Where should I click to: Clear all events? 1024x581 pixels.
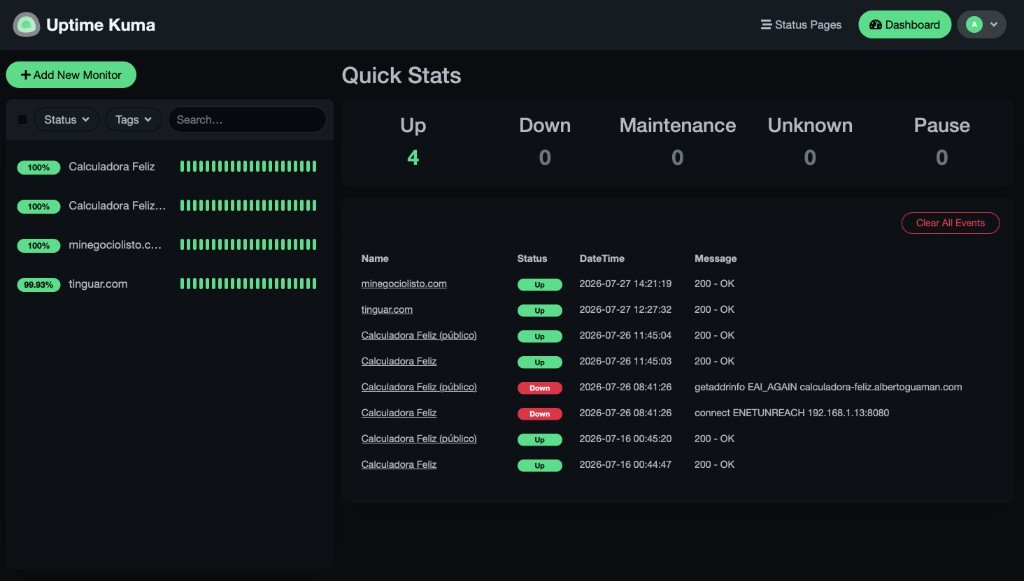950,223
